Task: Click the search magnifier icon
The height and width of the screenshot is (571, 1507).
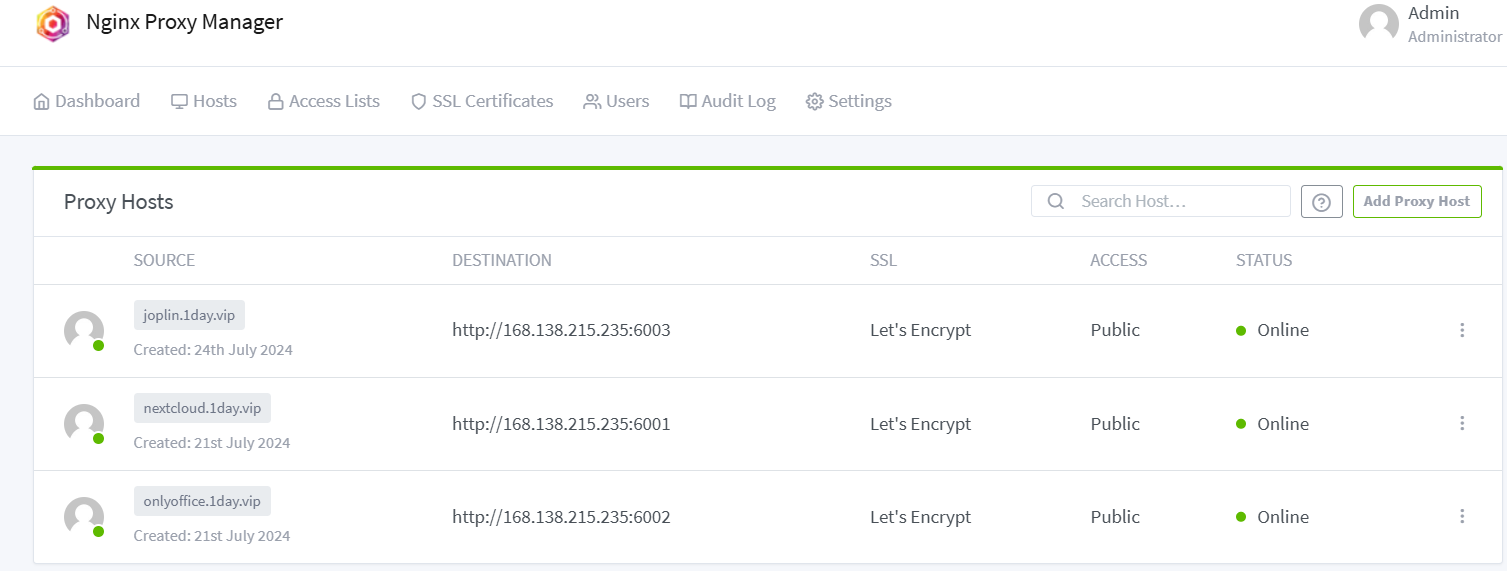Action: click(1055, 201)
